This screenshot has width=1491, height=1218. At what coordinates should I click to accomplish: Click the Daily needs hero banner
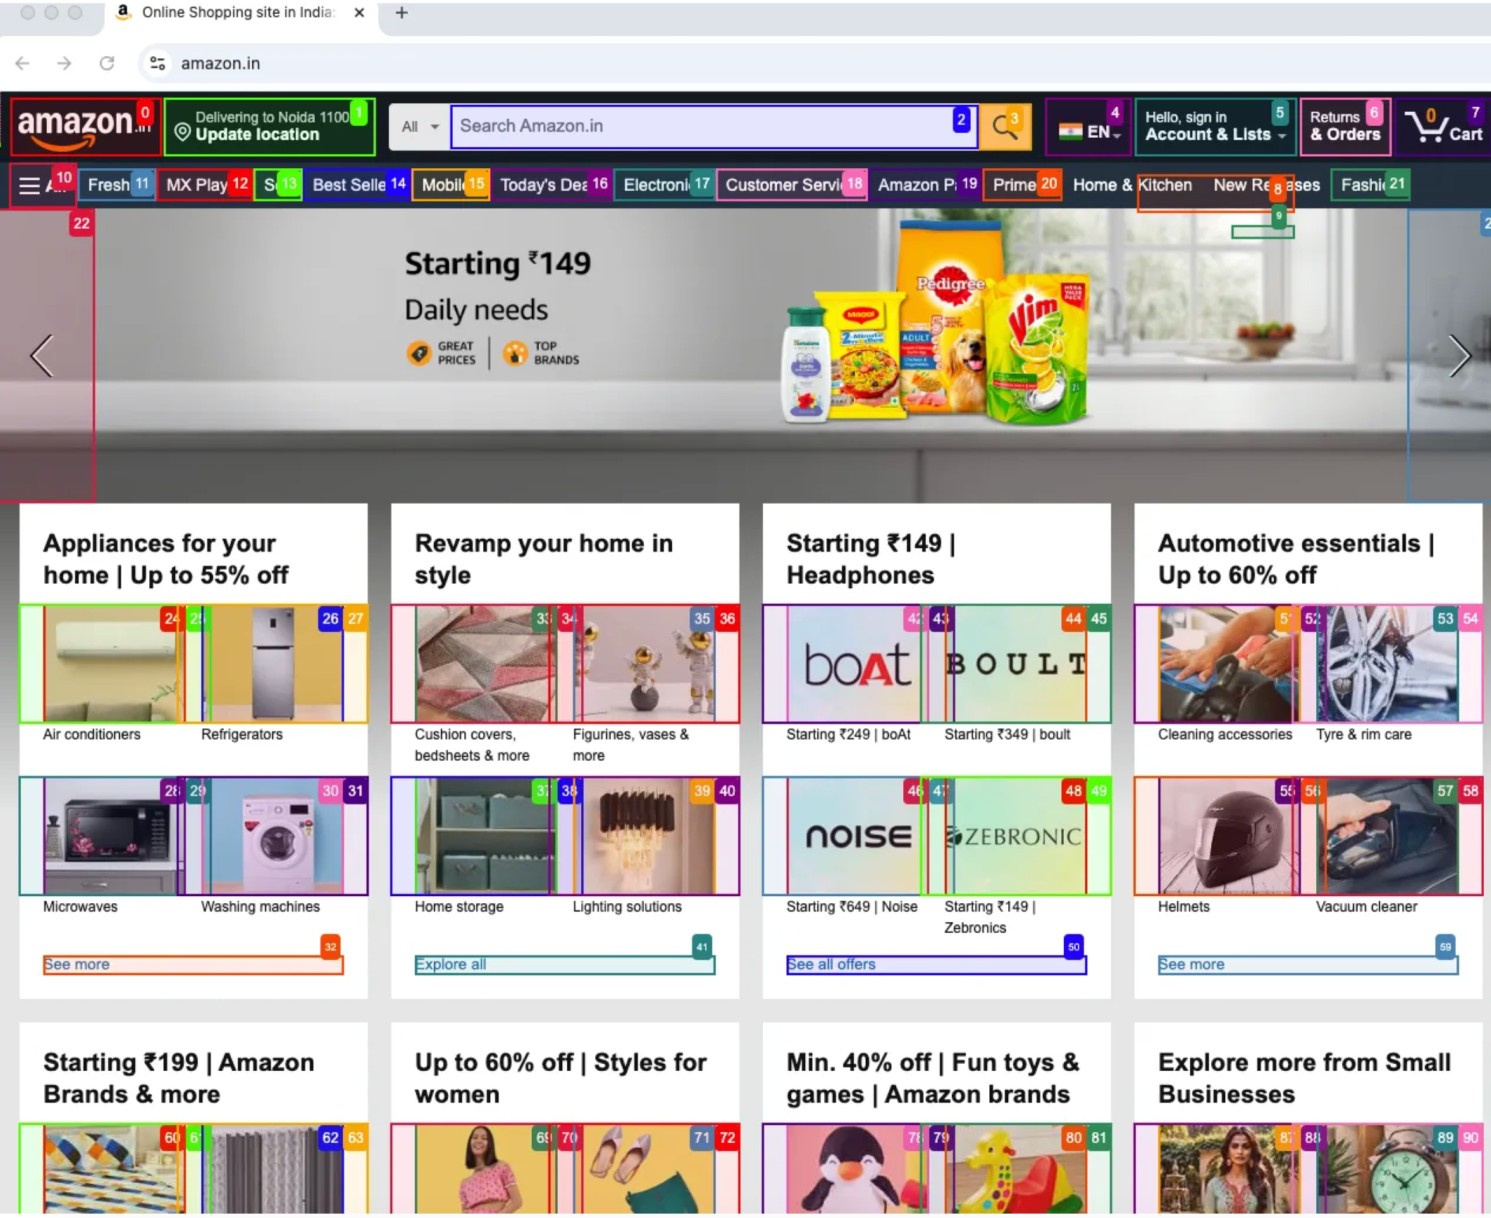pyautogui.click(x=745, y=355)
